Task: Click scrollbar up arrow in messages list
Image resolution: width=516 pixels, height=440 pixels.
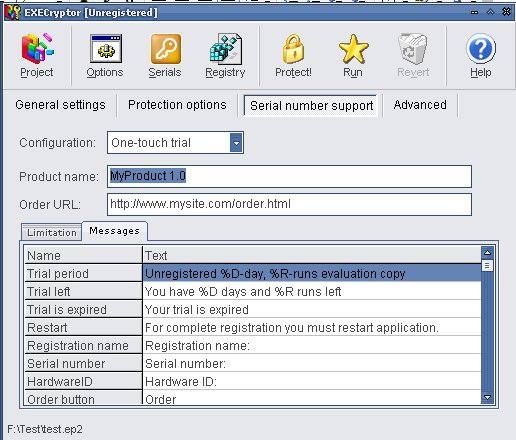Action: (x=487, y=253)
